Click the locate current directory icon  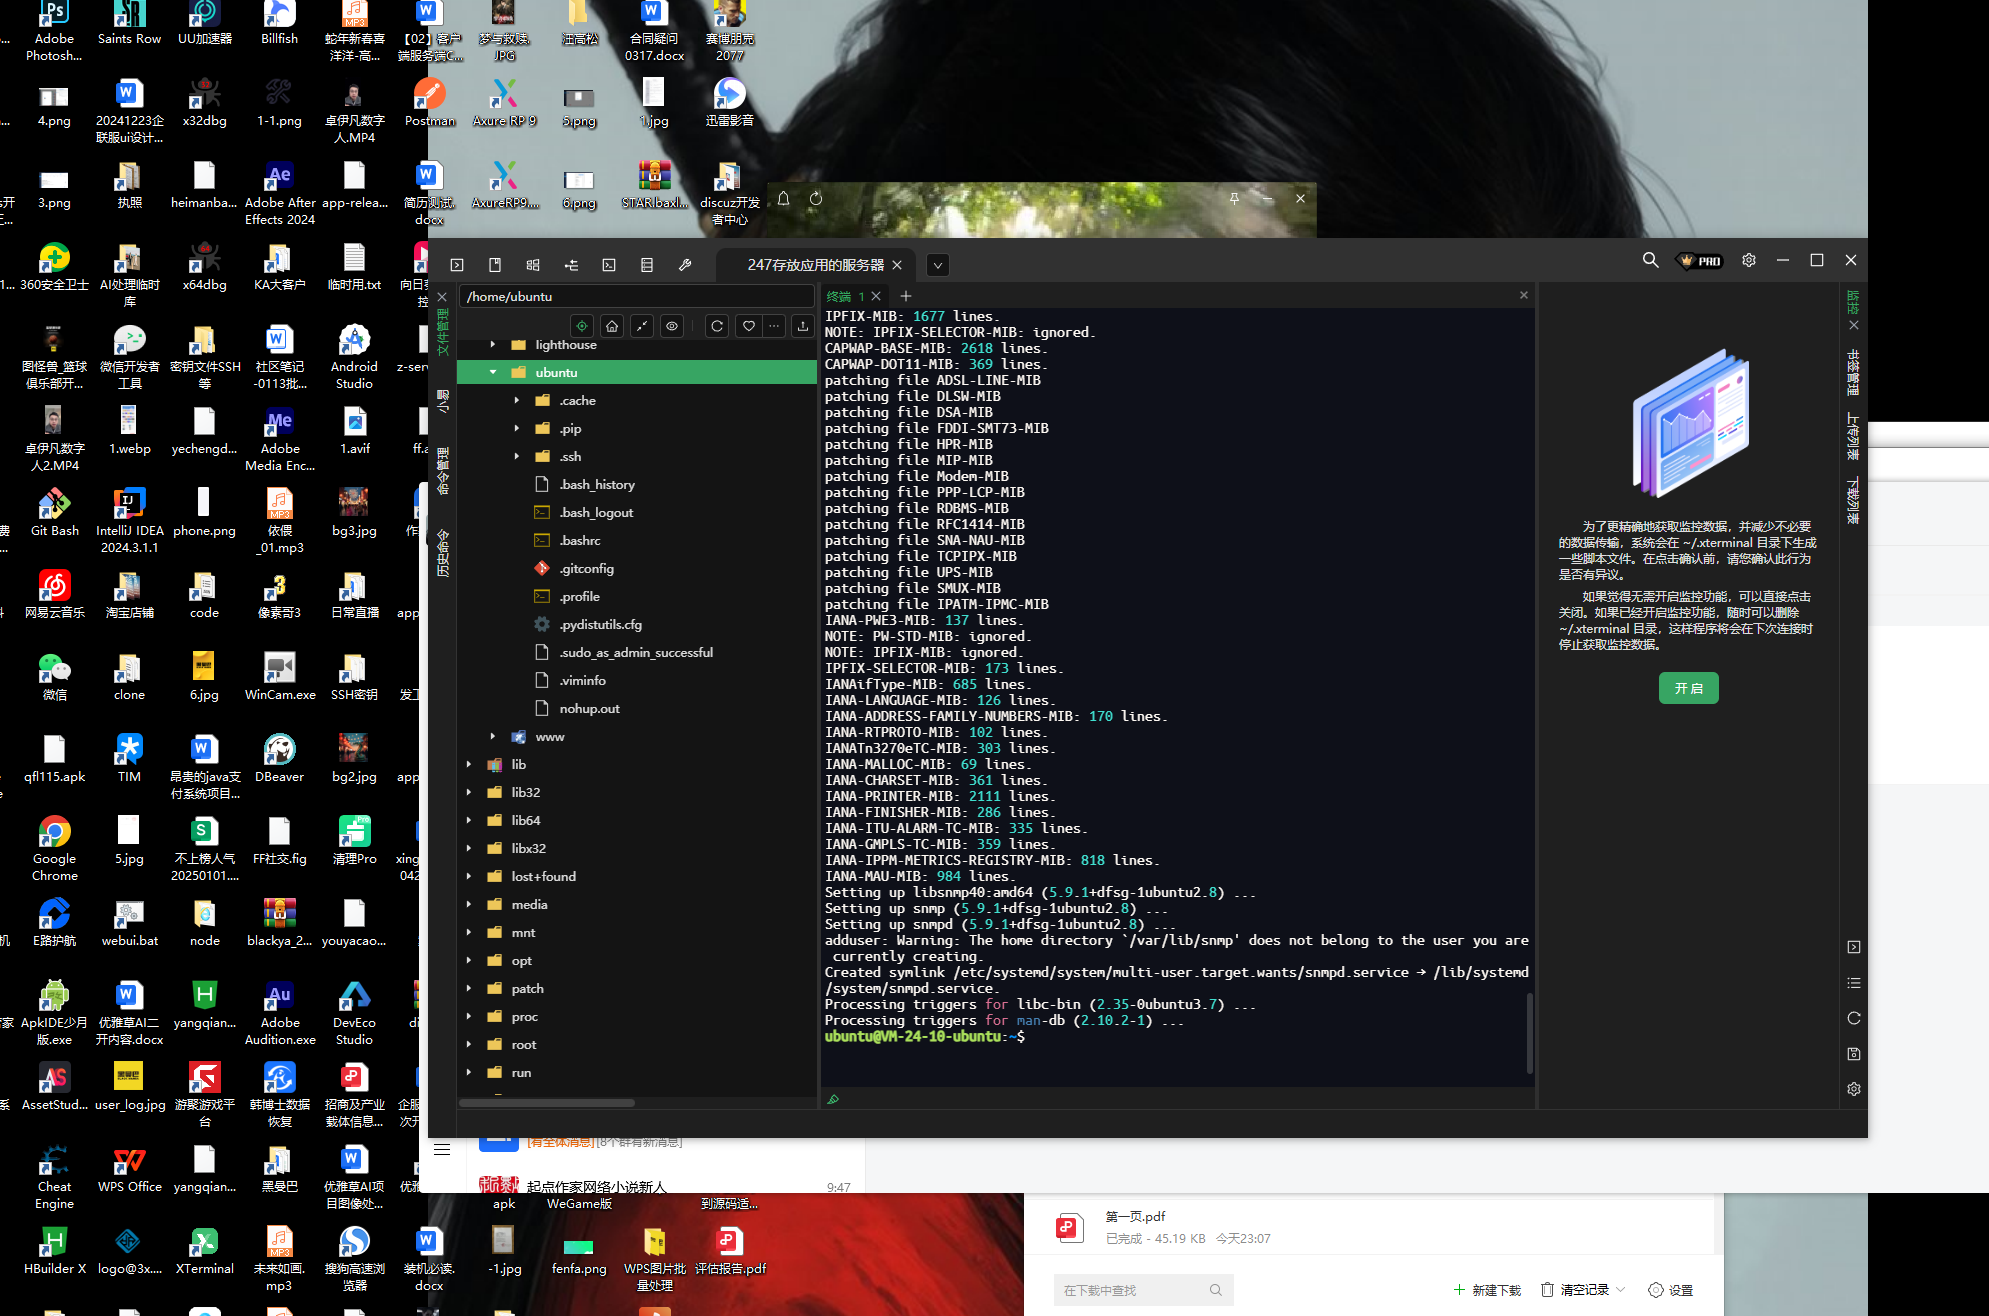tap(582, 326)
